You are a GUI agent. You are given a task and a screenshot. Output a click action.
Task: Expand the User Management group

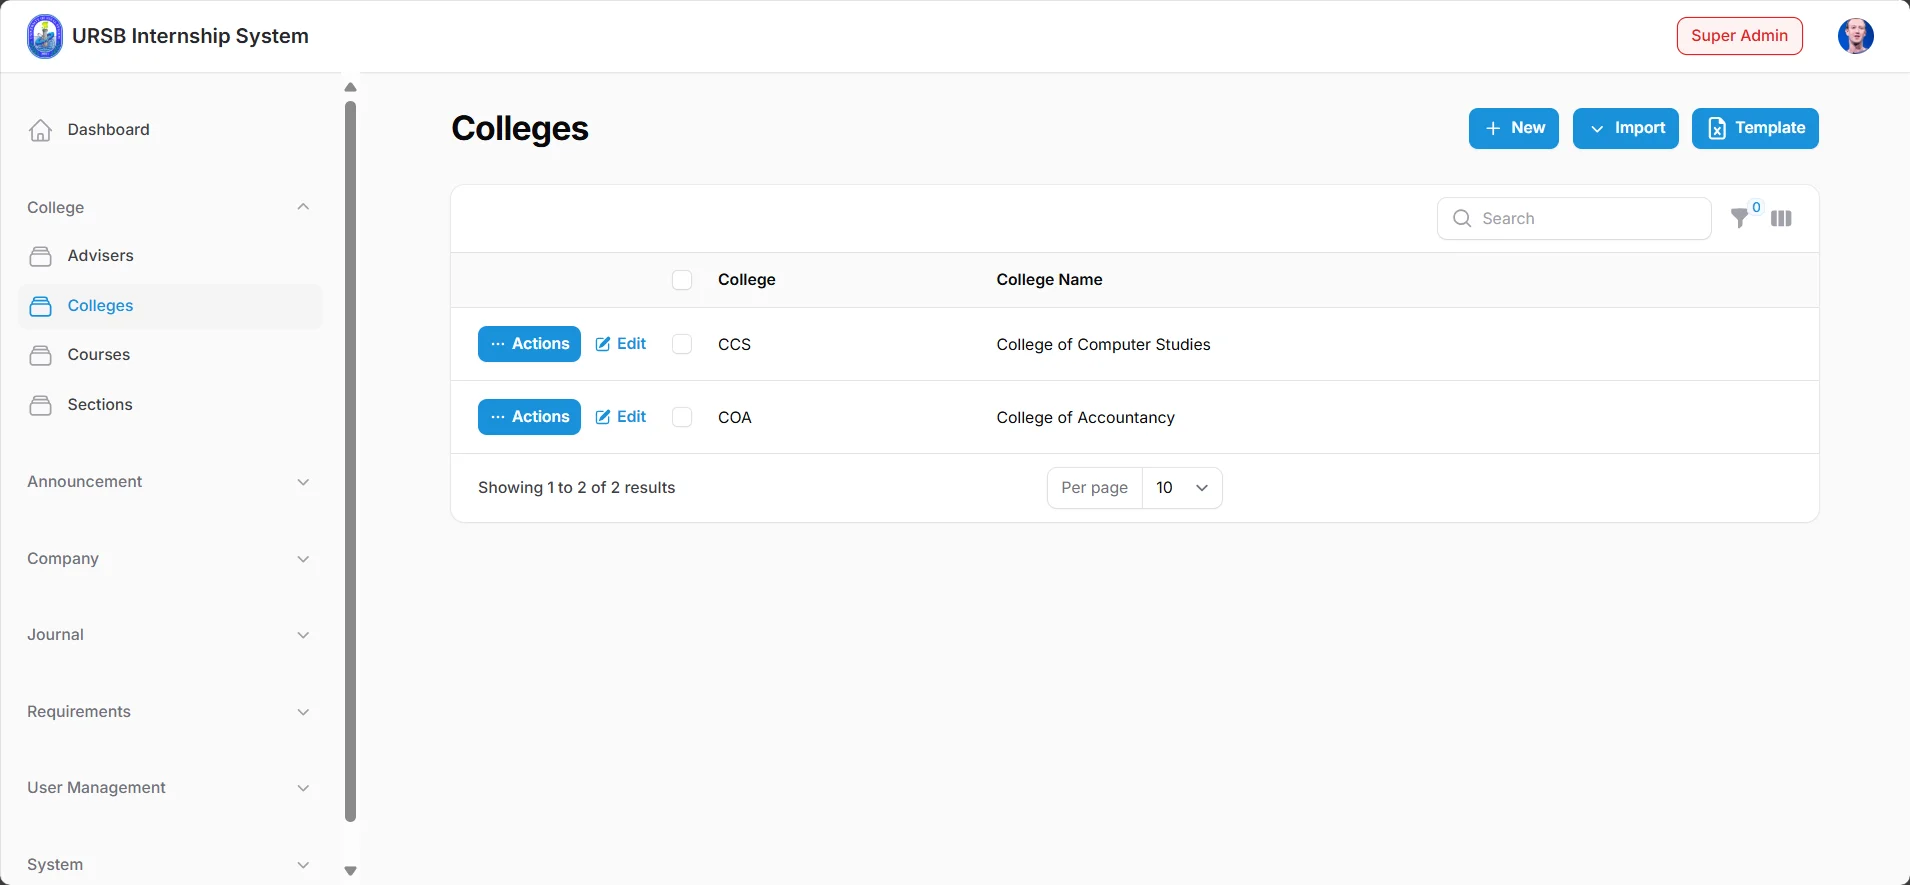[x=303, y=788]
